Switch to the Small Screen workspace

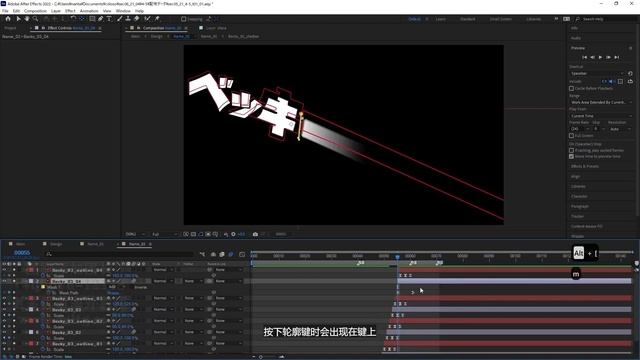coord(500,19)
